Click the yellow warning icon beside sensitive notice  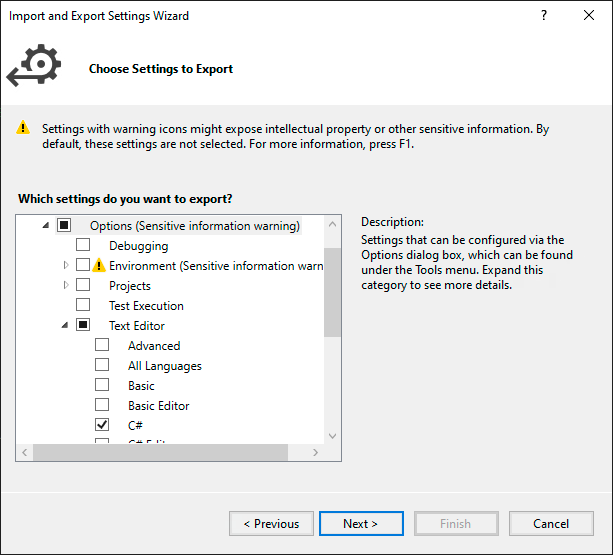click(x=23, y=127)
